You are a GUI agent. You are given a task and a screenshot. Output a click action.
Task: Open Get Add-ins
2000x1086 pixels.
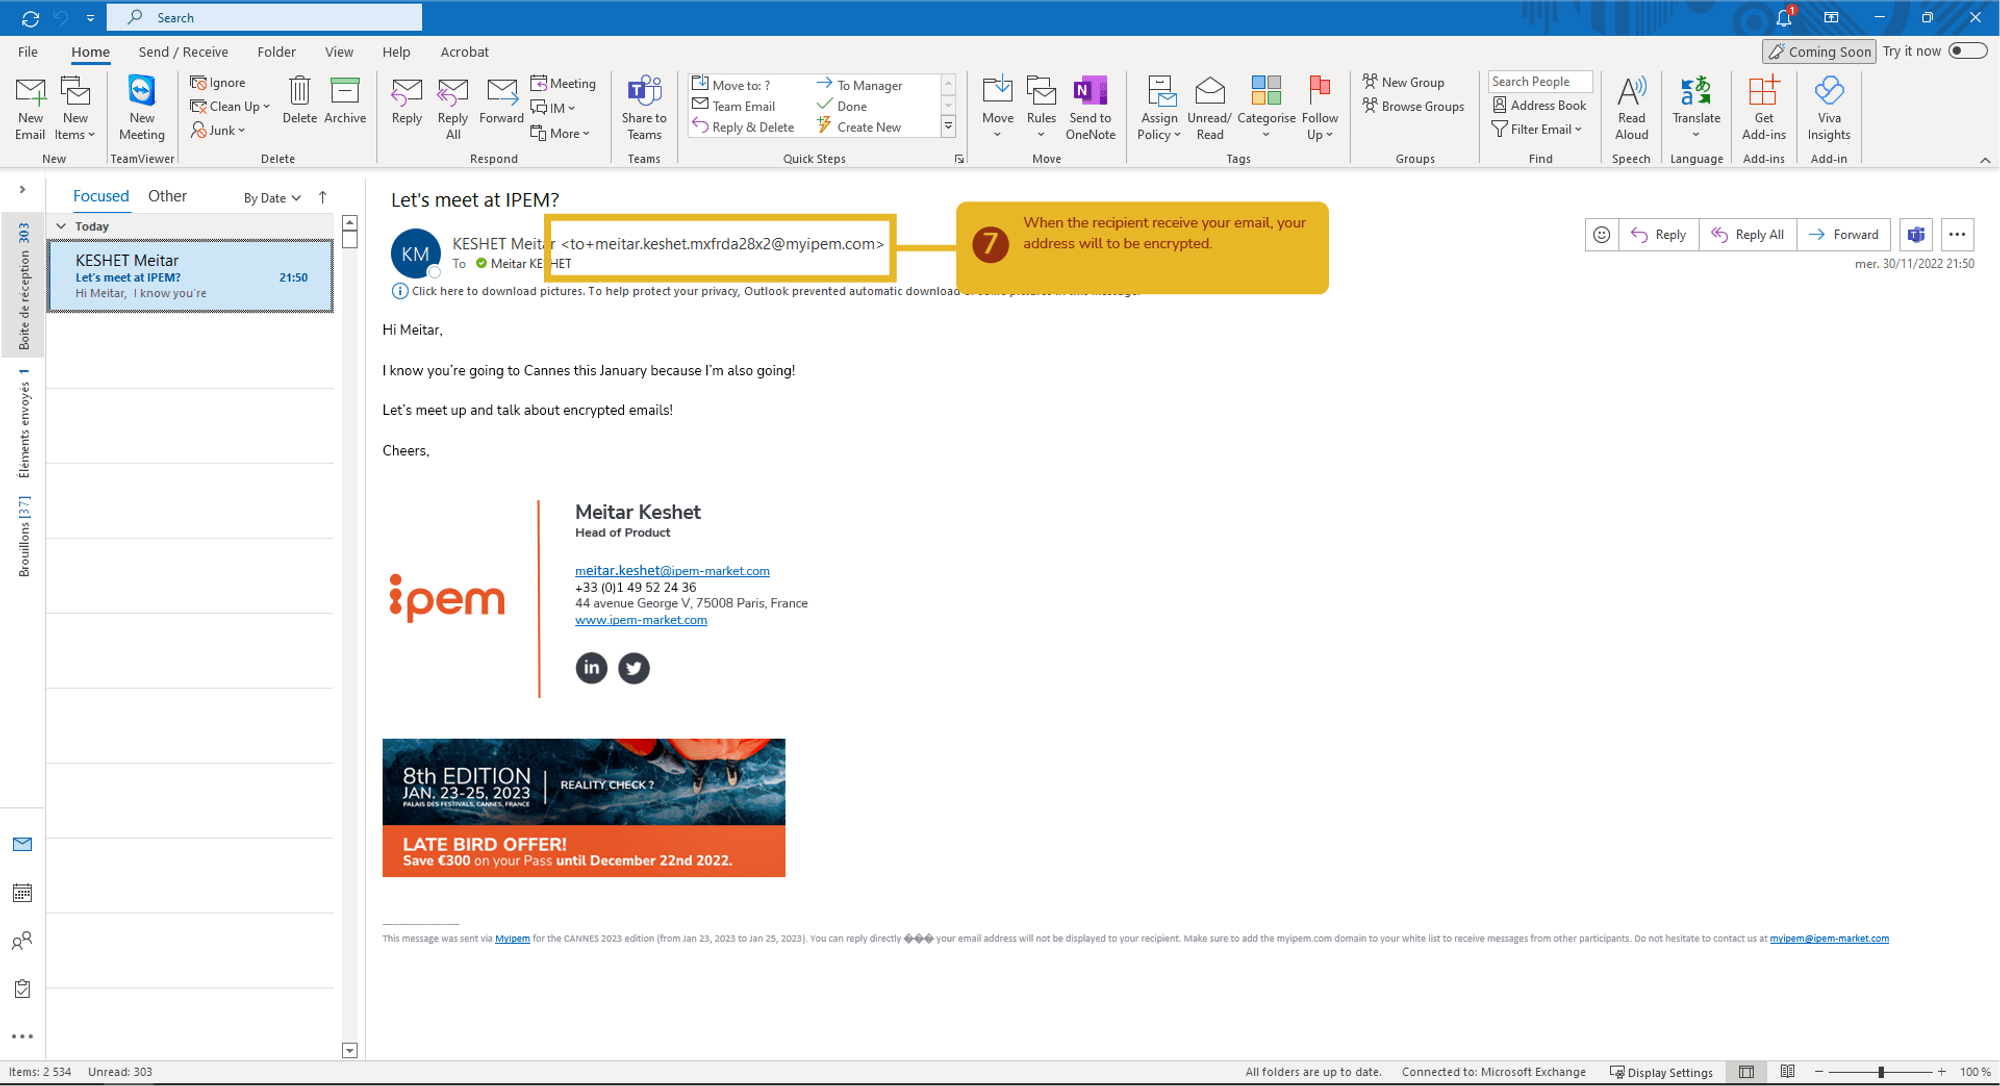pyautogui.click(x=1763, y=108)
